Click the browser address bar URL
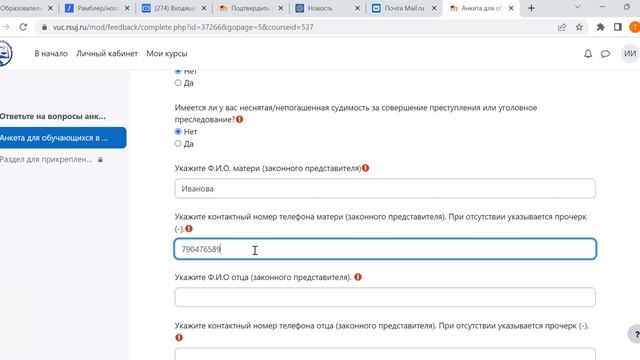 click(183, 27)
